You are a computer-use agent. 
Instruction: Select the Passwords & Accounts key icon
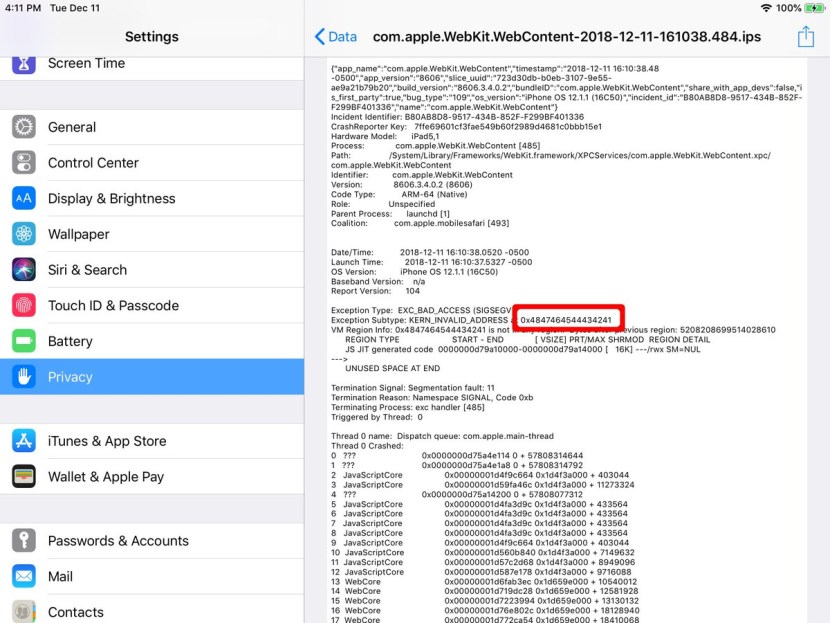[23, 540]
